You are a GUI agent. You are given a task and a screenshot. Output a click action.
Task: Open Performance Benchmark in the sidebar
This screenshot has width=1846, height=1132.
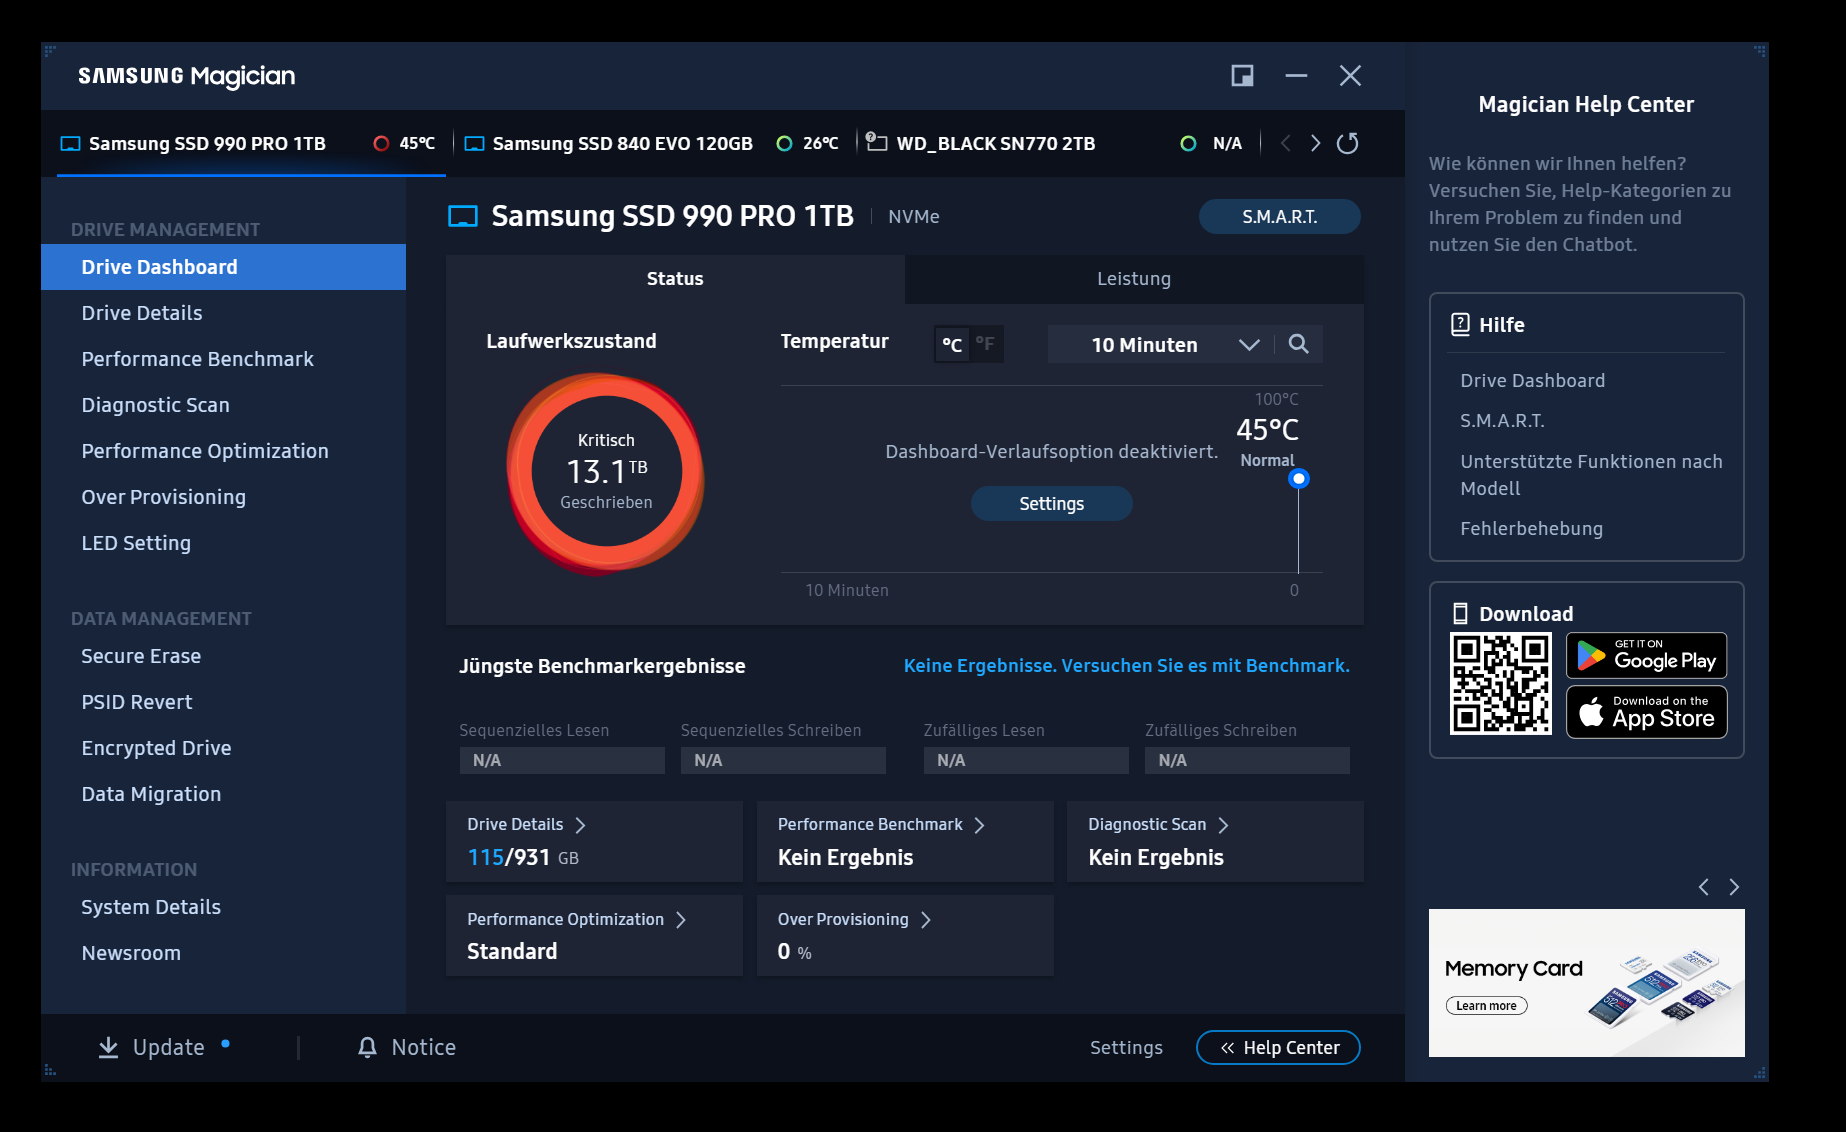(x=223, y=359)
